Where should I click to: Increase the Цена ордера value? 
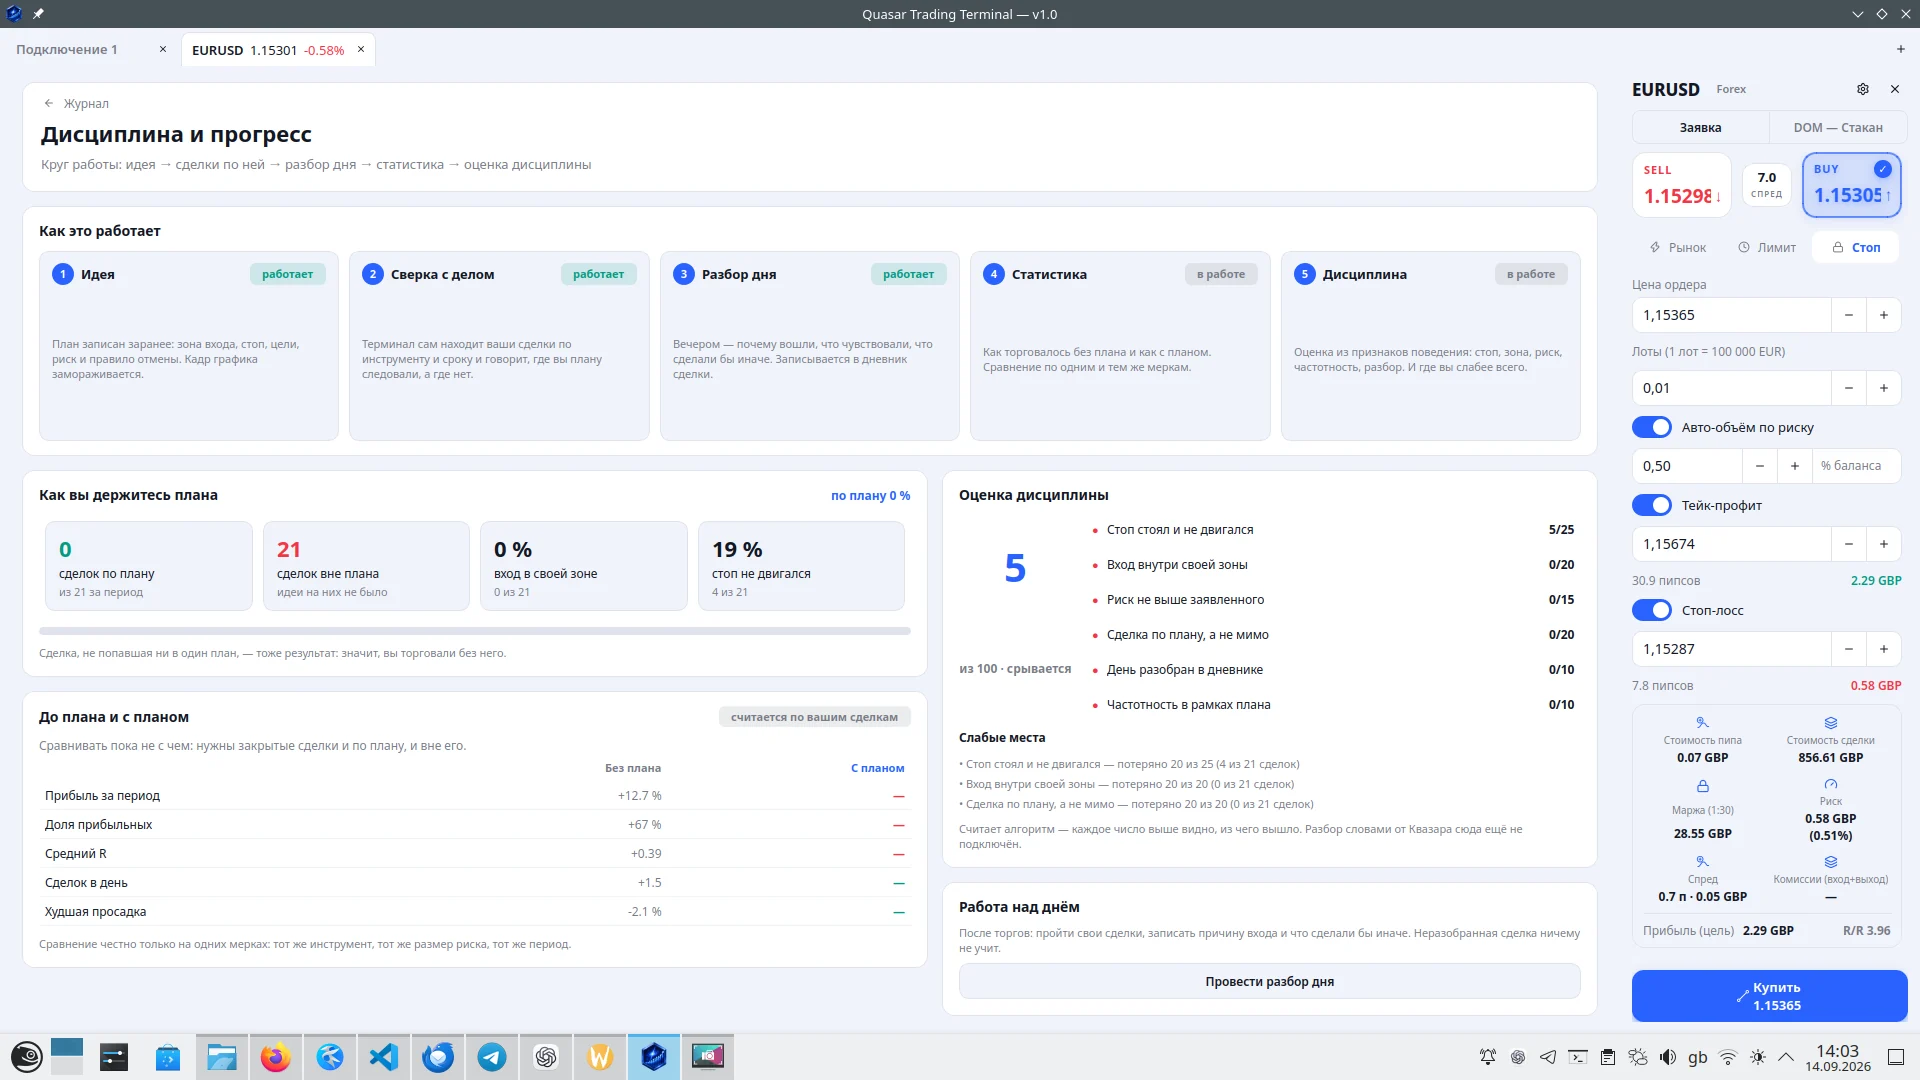pos(1883,315)
